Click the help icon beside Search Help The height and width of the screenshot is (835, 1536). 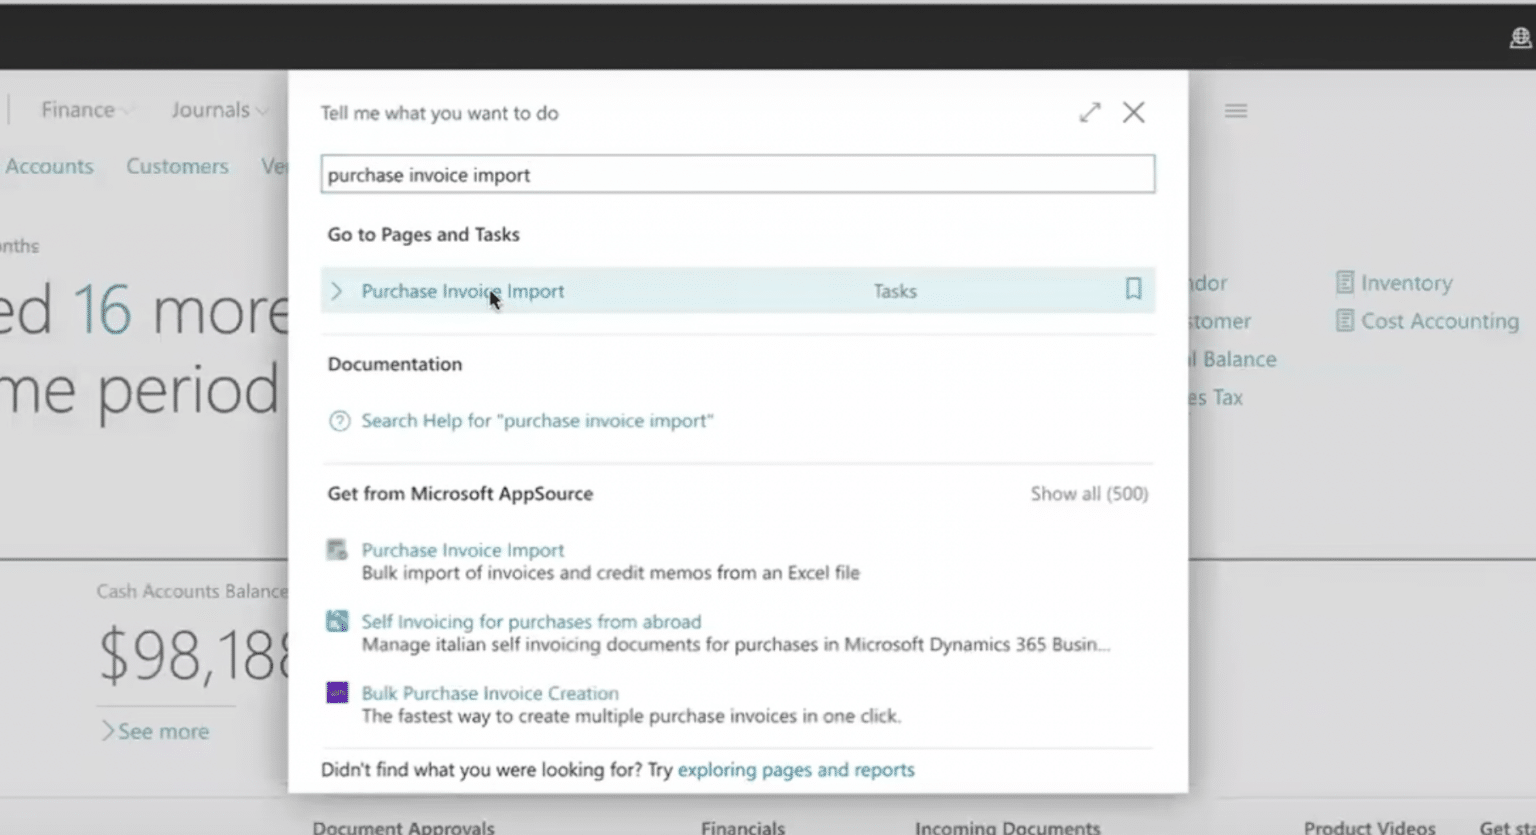340,420
